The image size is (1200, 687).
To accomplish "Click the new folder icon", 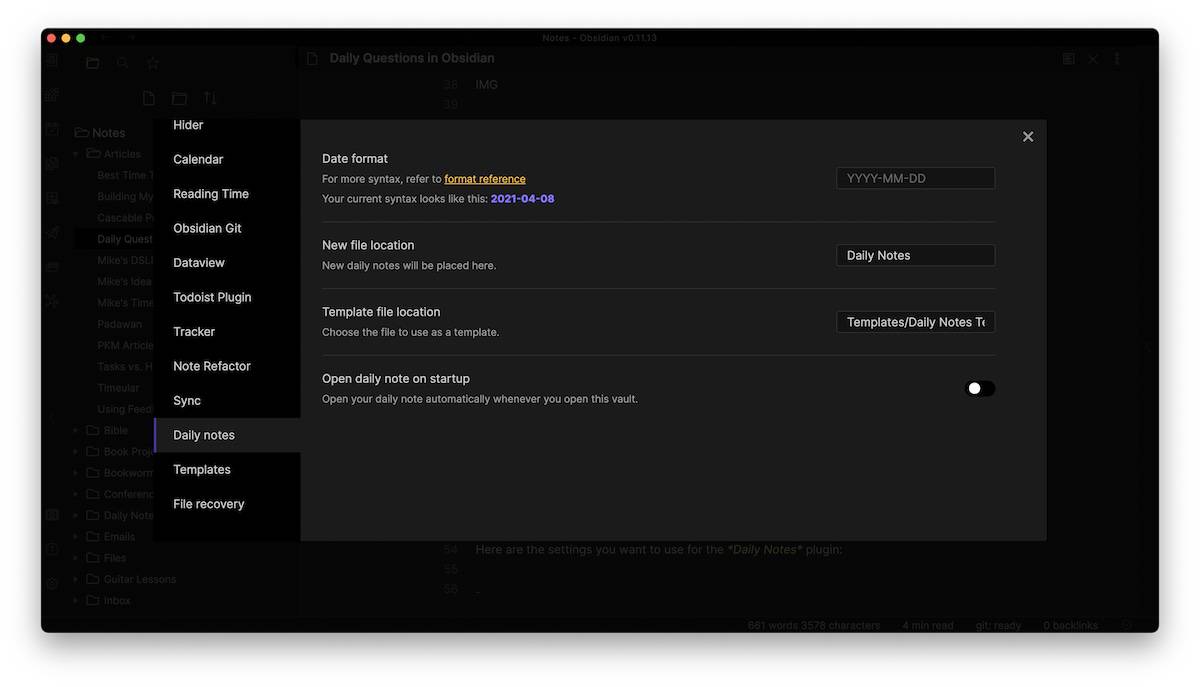I will (x=179, y=98).
